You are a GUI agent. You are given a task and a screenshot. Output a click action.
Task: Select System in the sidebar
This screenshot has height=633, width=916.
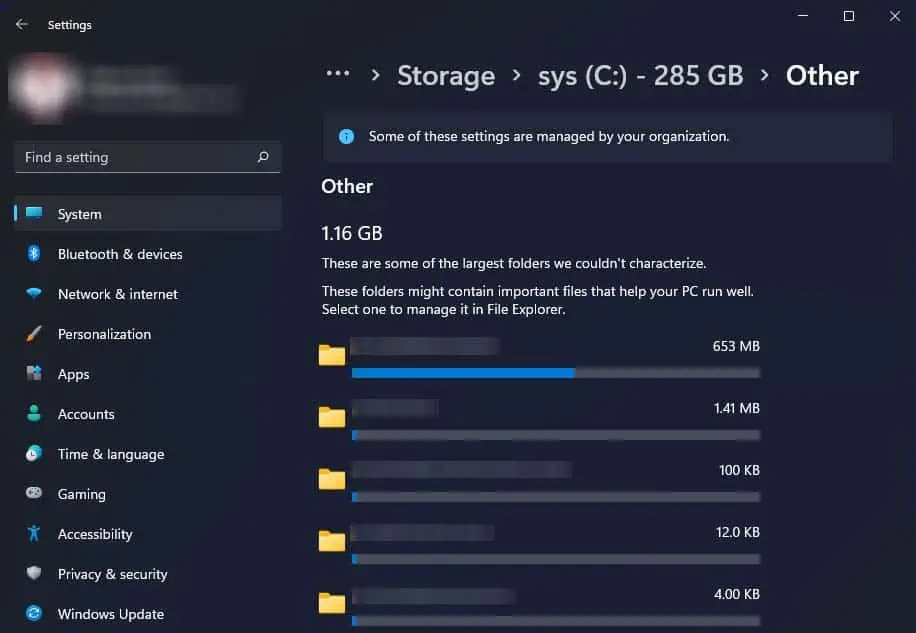pyautogui.click(x=148, y=214)
